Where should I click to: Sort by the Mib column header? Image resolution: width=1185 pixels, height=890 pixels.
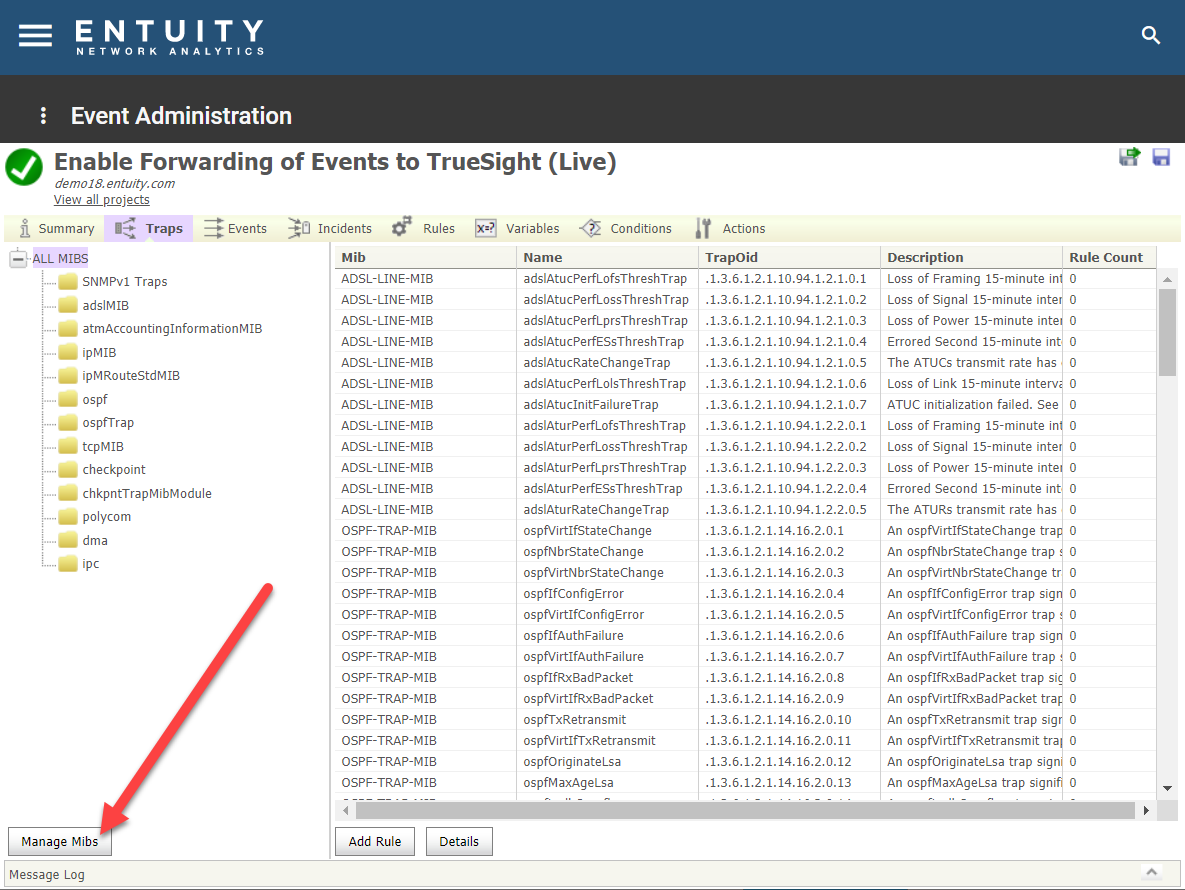(425, 258)
